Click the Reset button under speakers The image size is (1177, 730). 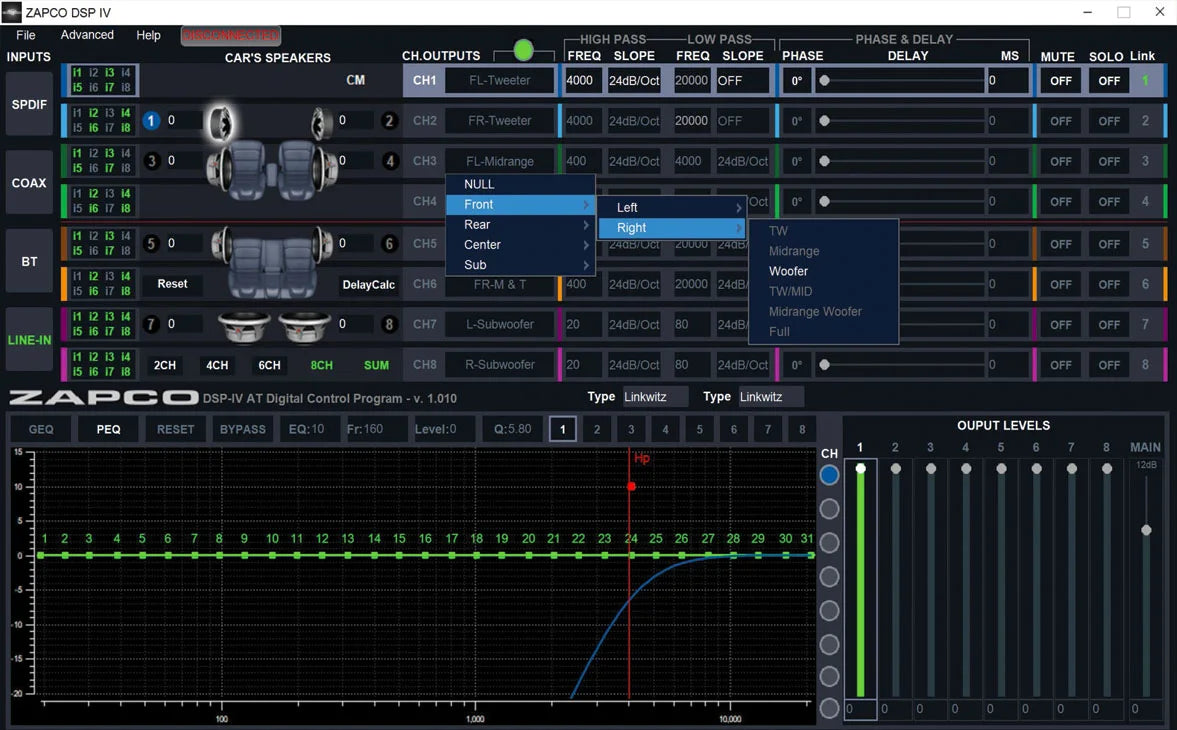[172, 284]
